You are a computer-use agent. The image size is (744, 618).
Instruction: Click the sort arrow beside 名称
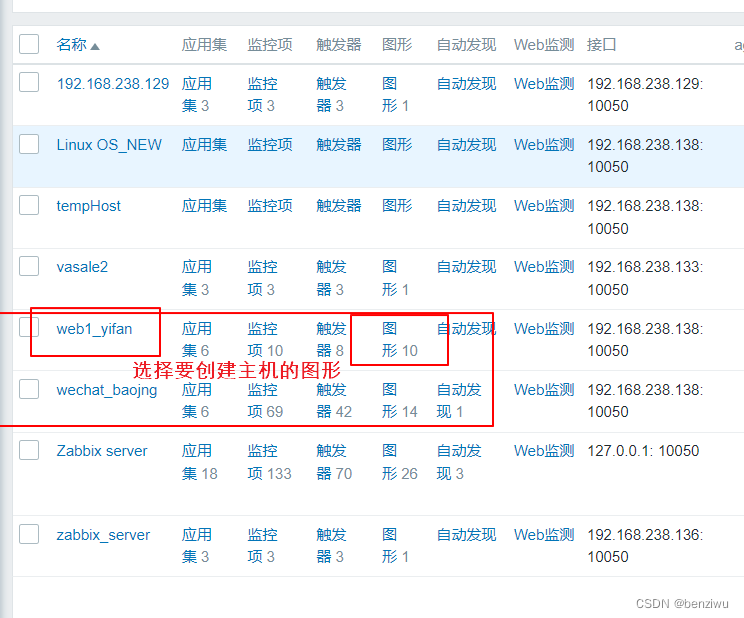[95, 46]
